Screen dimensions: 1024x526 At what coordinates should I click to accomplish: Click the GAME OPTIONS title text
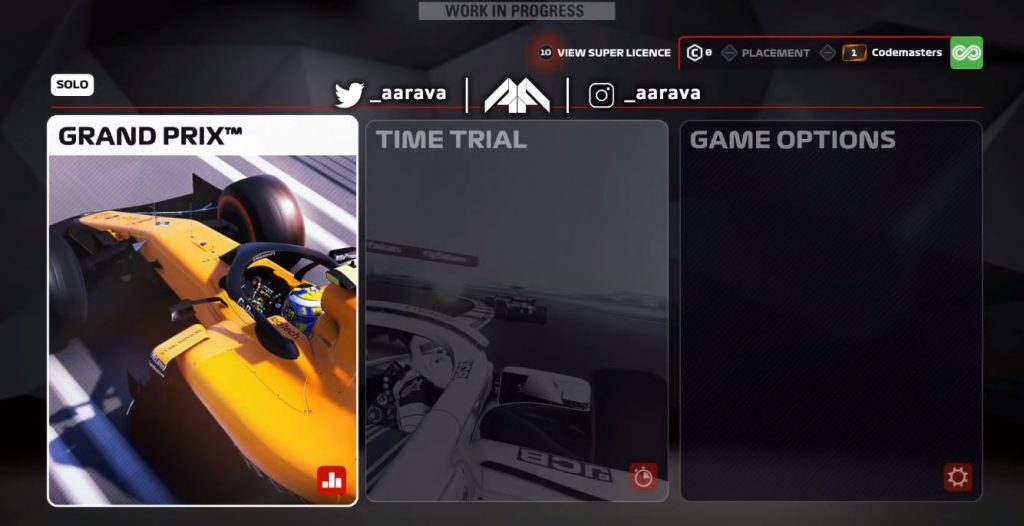pyautogui.click(x=792, y=139)
